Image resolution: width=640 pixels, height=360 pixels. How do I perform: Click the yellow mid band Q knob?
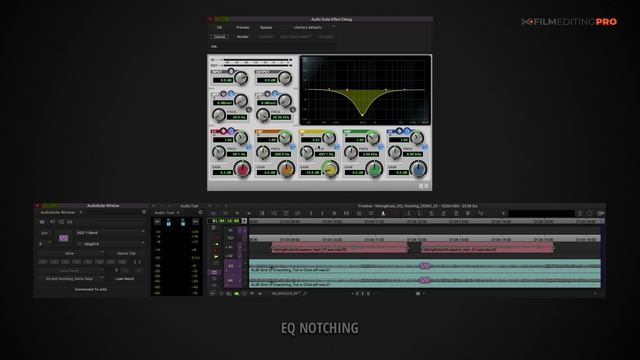pyautogui.click(x=329, y=138)
